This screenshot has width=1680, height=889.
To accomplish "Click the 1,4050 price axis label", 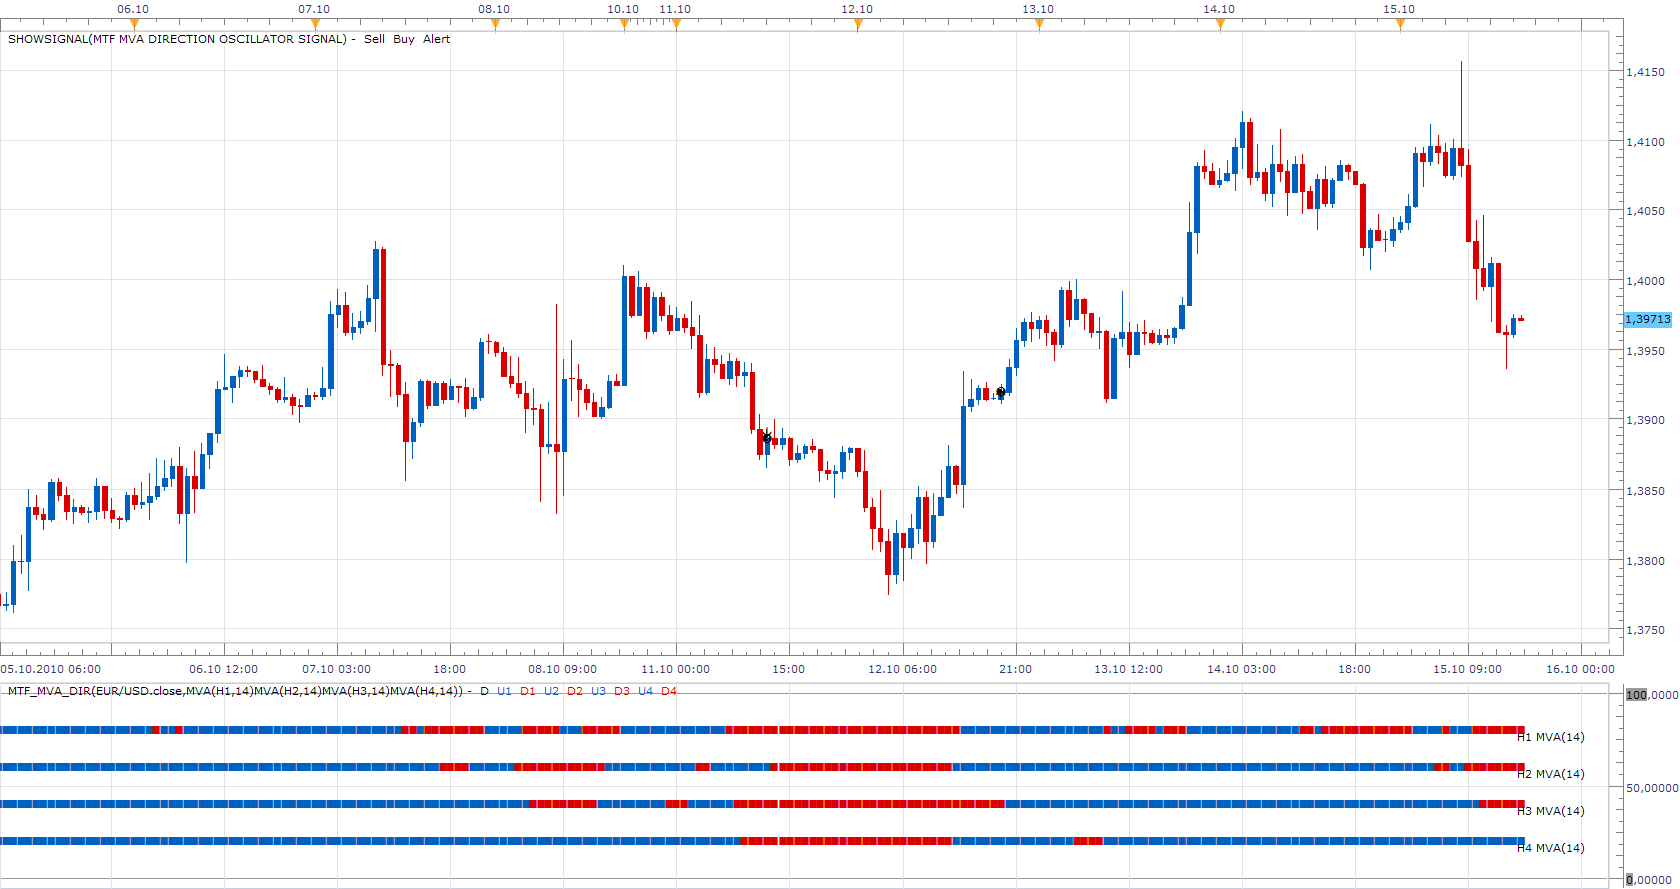I will click(1645, 211).
